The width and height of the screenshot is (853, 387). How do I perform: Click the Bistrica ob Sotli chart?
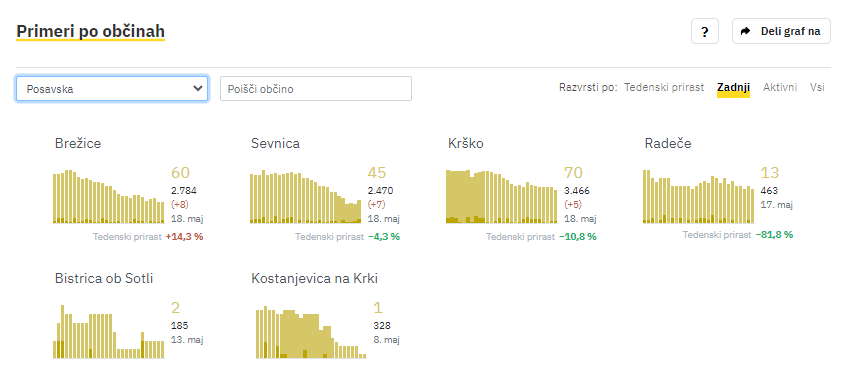tap(108, 331)
